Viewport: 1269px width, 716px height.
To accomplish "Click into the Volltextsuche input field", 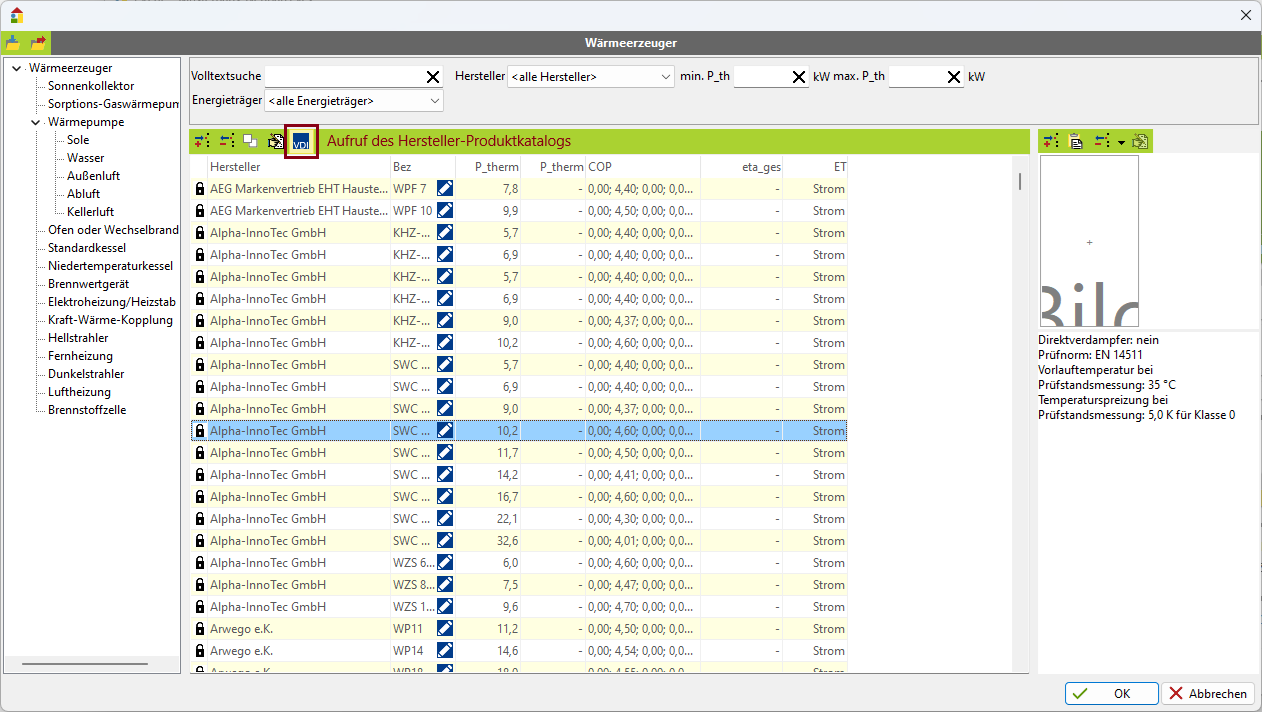I will click(x=343, y=77).
